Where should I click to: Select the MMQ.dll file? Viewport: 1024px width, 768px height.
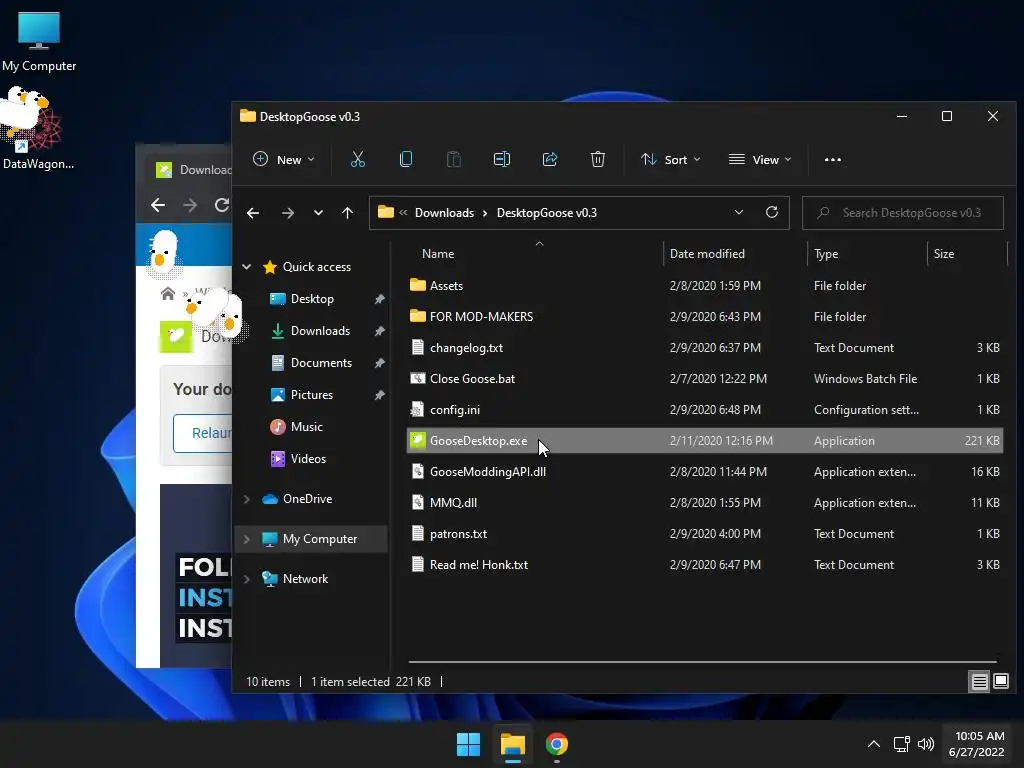click(705, 503)
